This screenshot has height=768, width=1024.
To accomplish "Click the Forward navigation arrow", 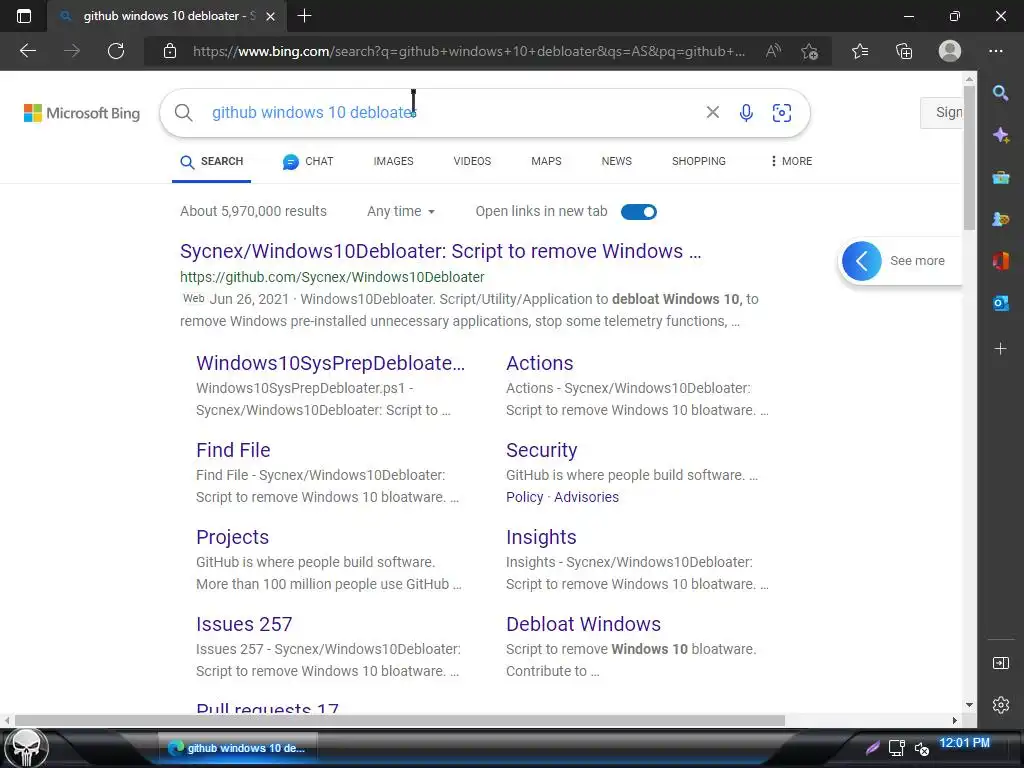I will (x=72, y=51).
